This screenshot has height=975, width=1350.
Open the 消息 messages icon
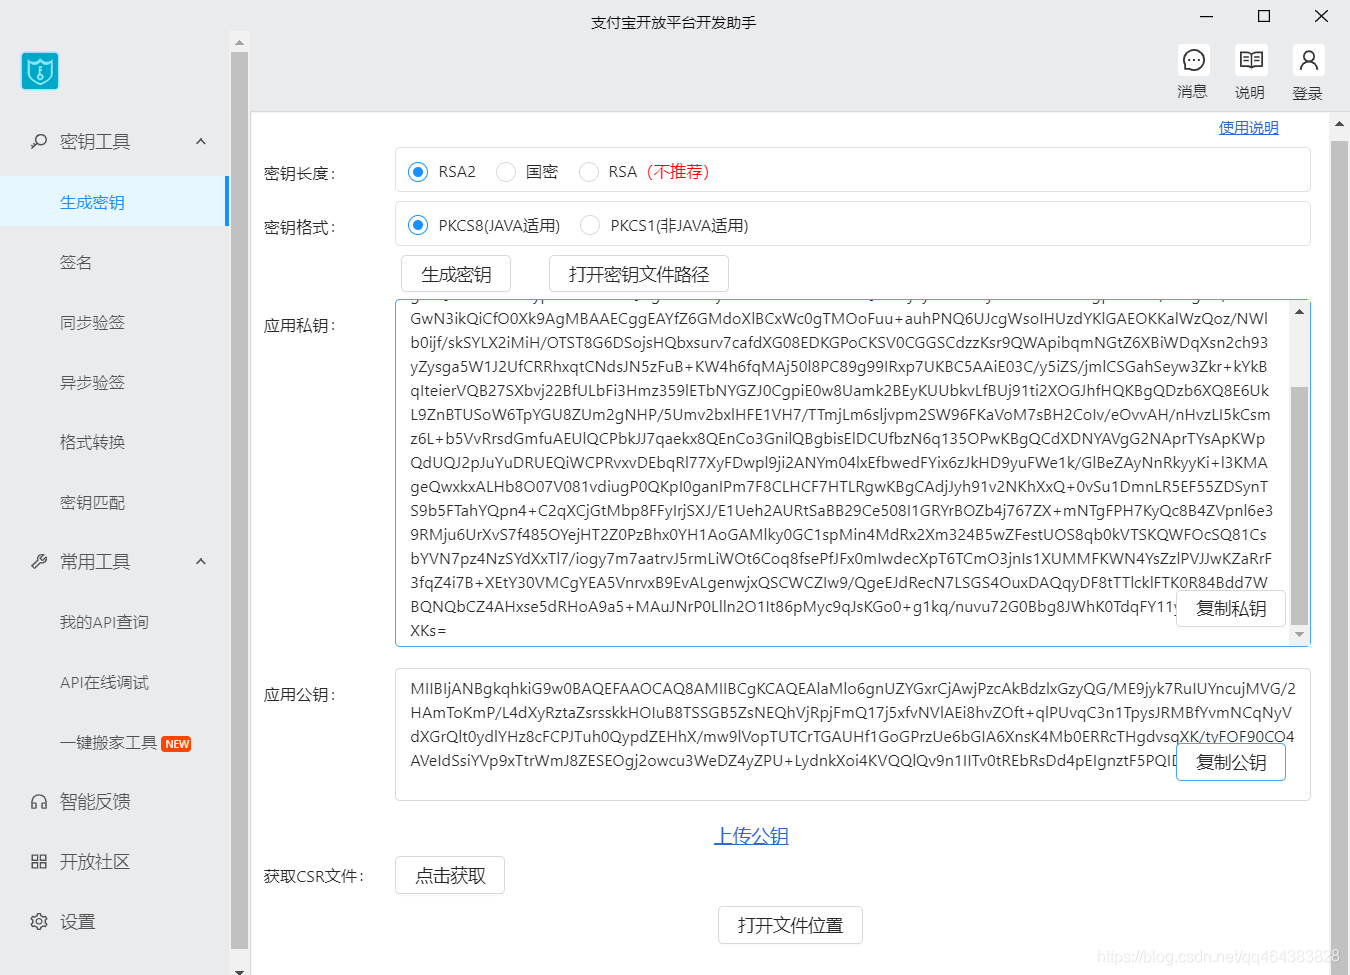point(1193,61)
